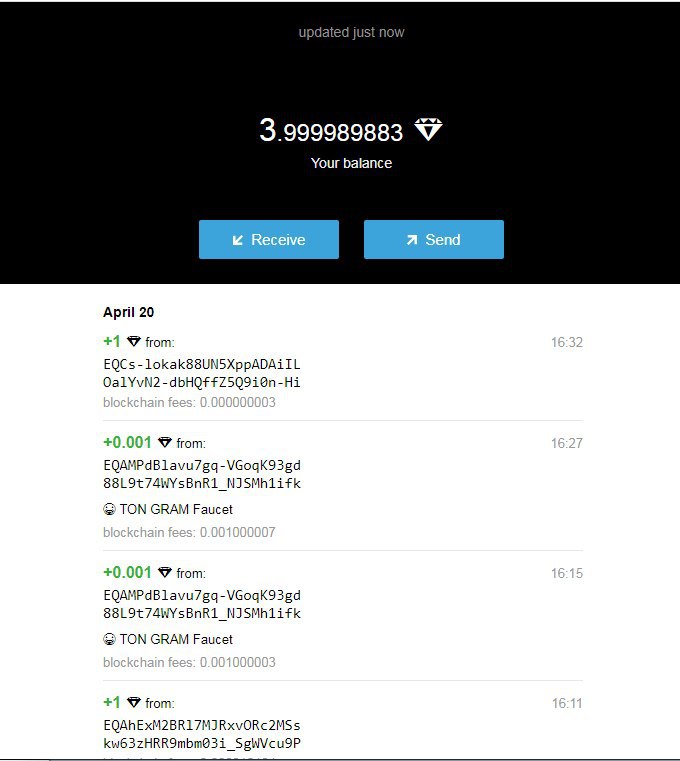This screenshot has width=680, height=761.
Task: Click emoji icon beside the 16:15 TON GRAM Faucet
Action: (109, 639)
